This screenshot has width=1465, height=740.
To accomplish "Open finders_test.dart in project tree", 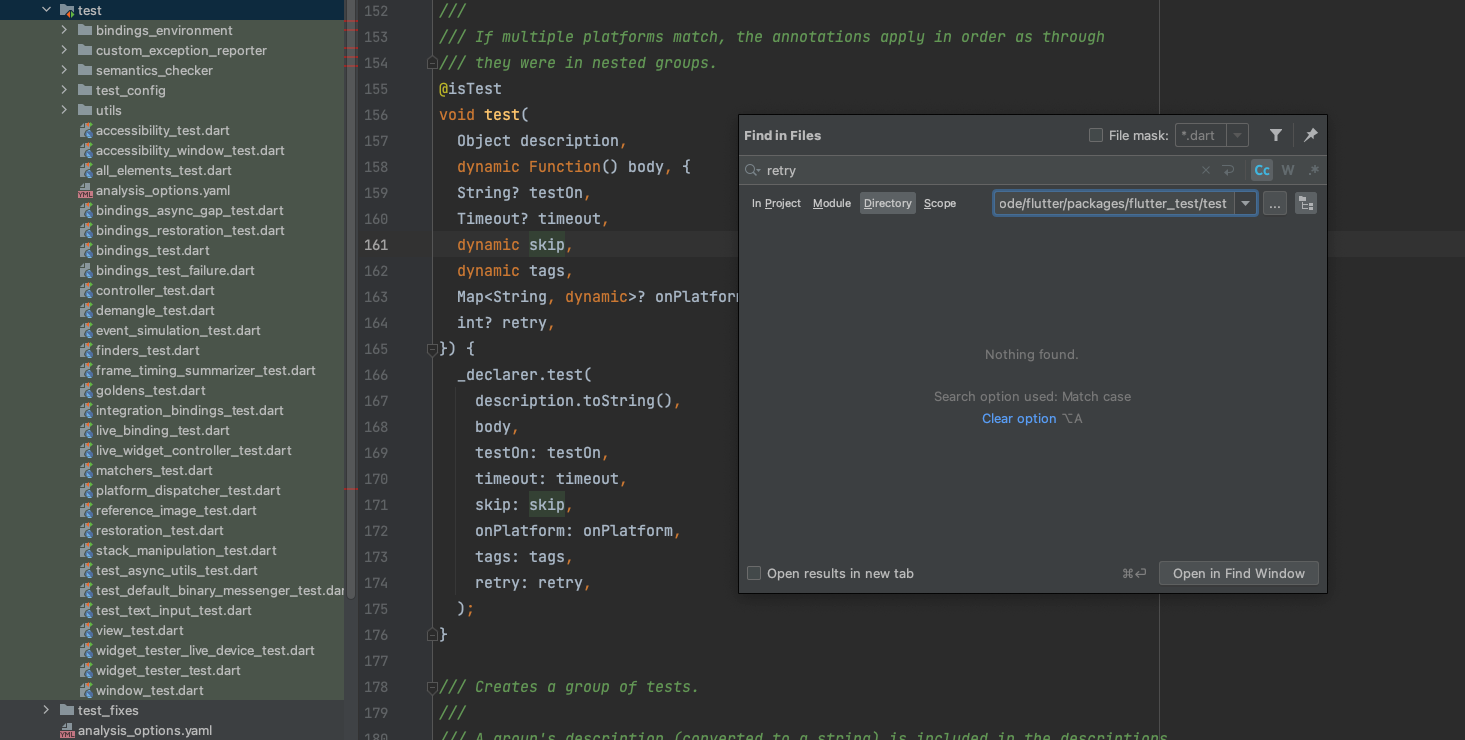I will click(x=148, y=350).
